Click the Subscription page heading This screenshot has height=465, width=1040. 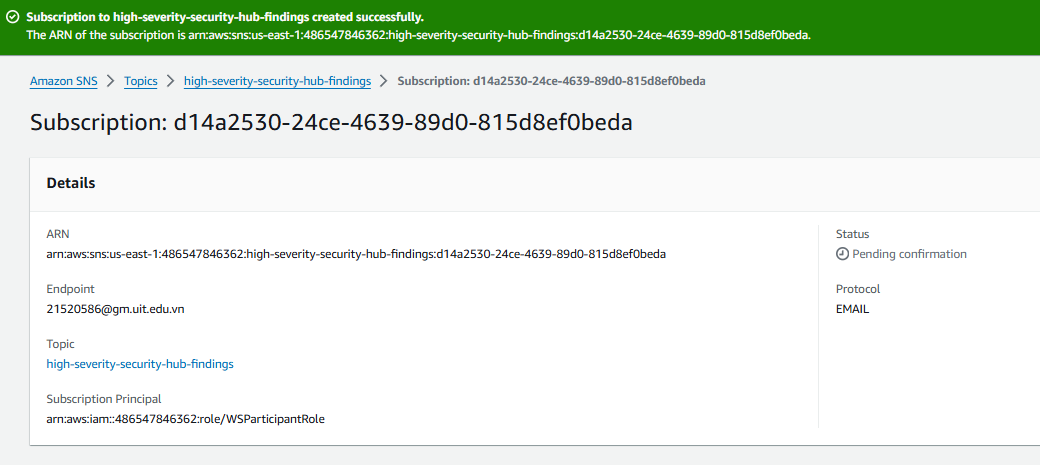coord(330,123)
